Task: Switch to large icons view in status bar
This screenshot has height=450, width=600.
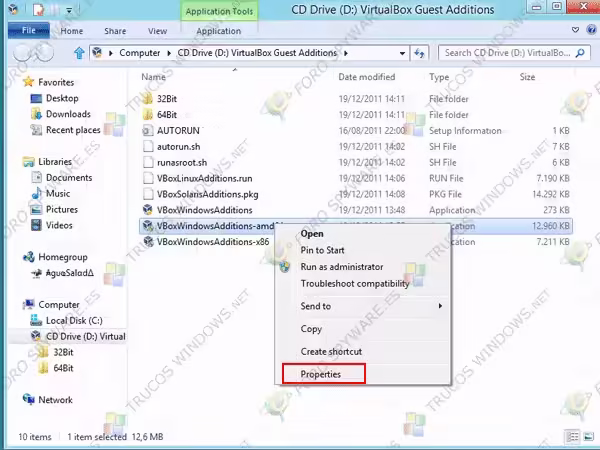Action: [x=589, y=437]
